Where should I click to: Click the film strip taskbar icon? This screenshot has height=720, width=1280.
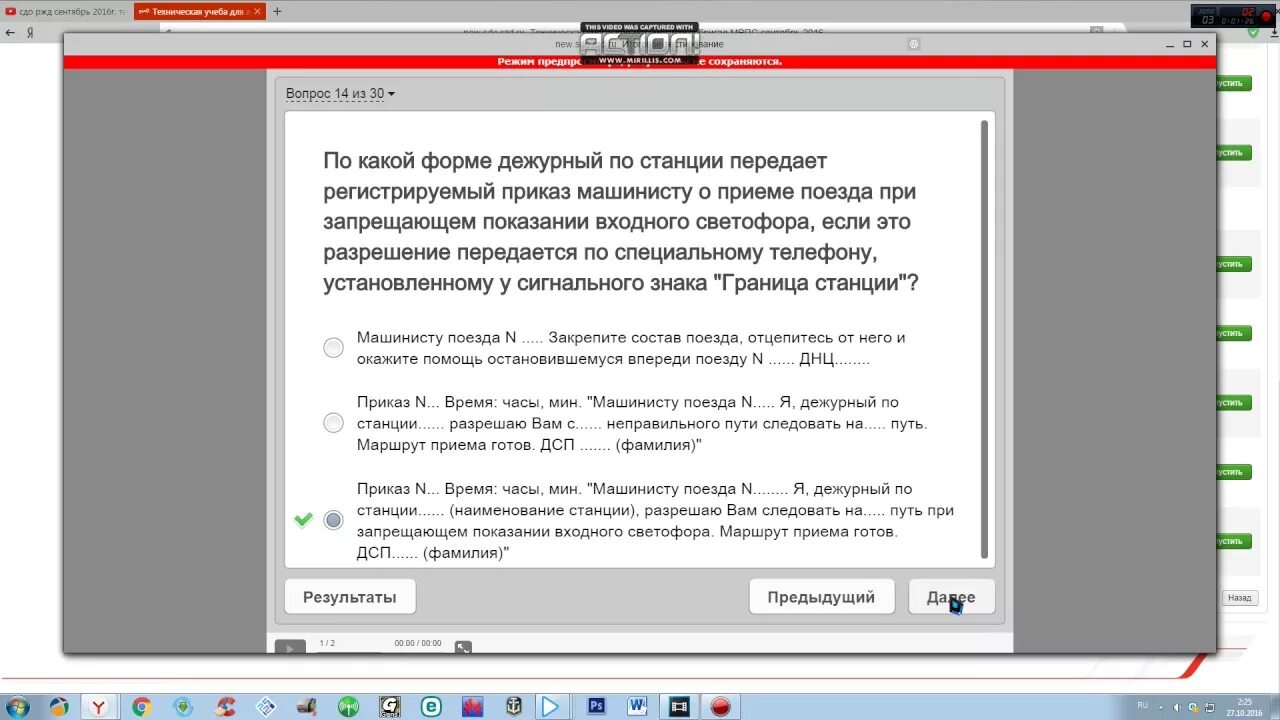pos(679,707)
